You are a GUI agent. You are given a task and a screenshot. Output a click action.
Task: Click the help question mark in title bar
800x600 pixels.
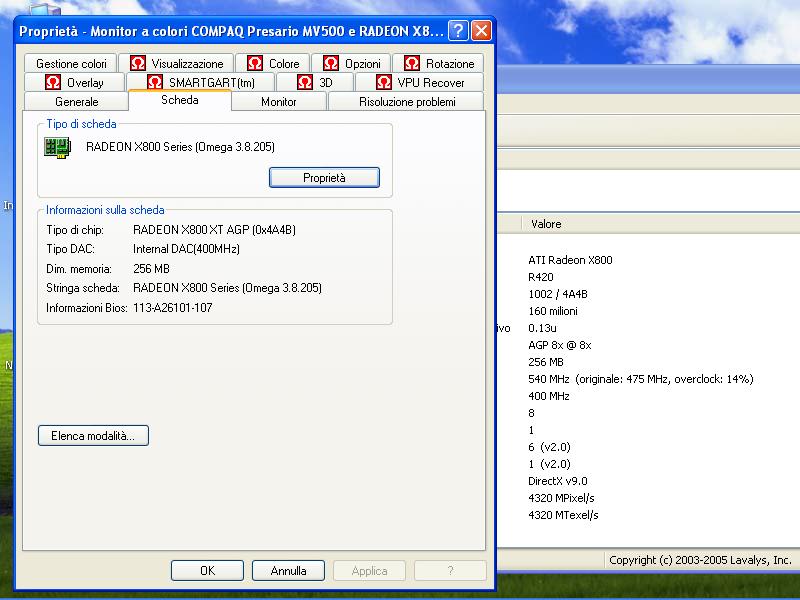pos(458,31)
